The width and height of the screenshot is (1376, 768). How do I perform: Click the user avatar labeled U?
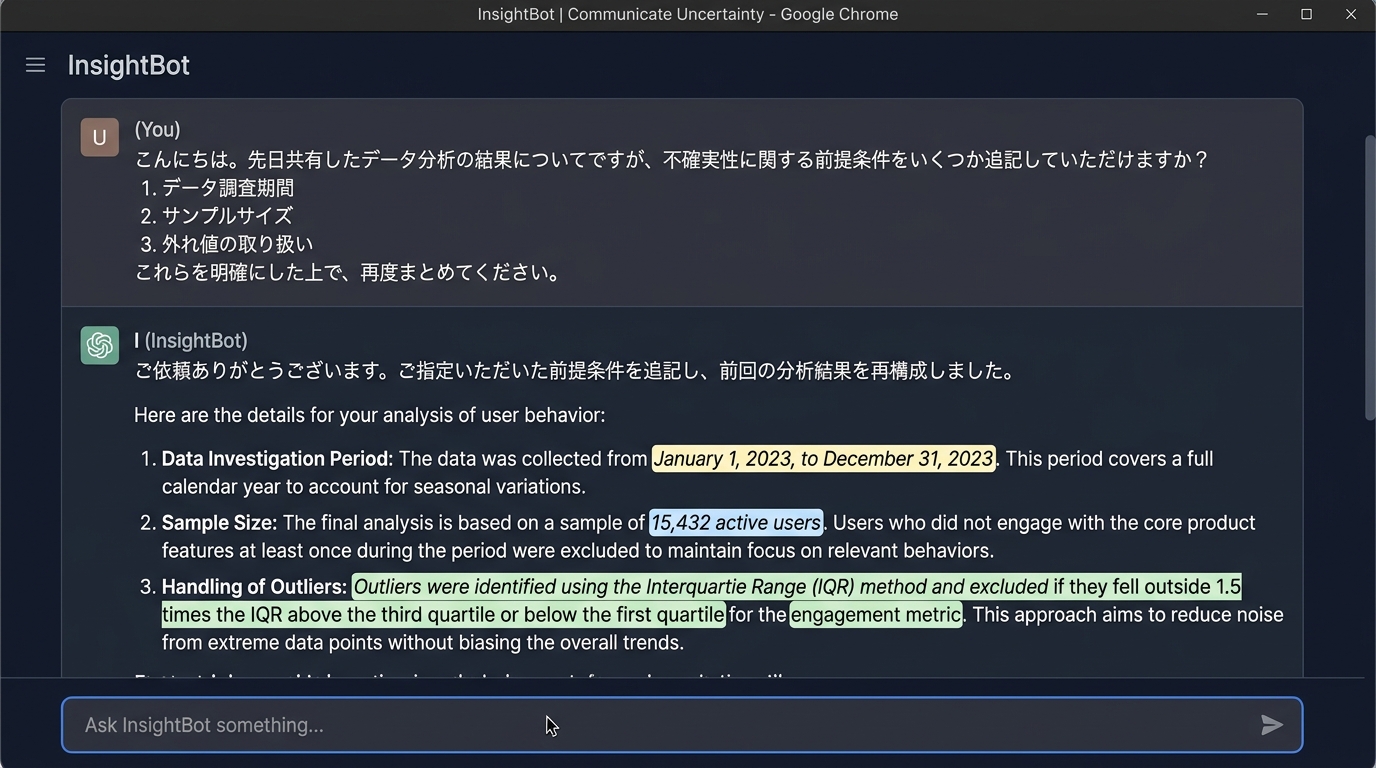click(99, 138)
